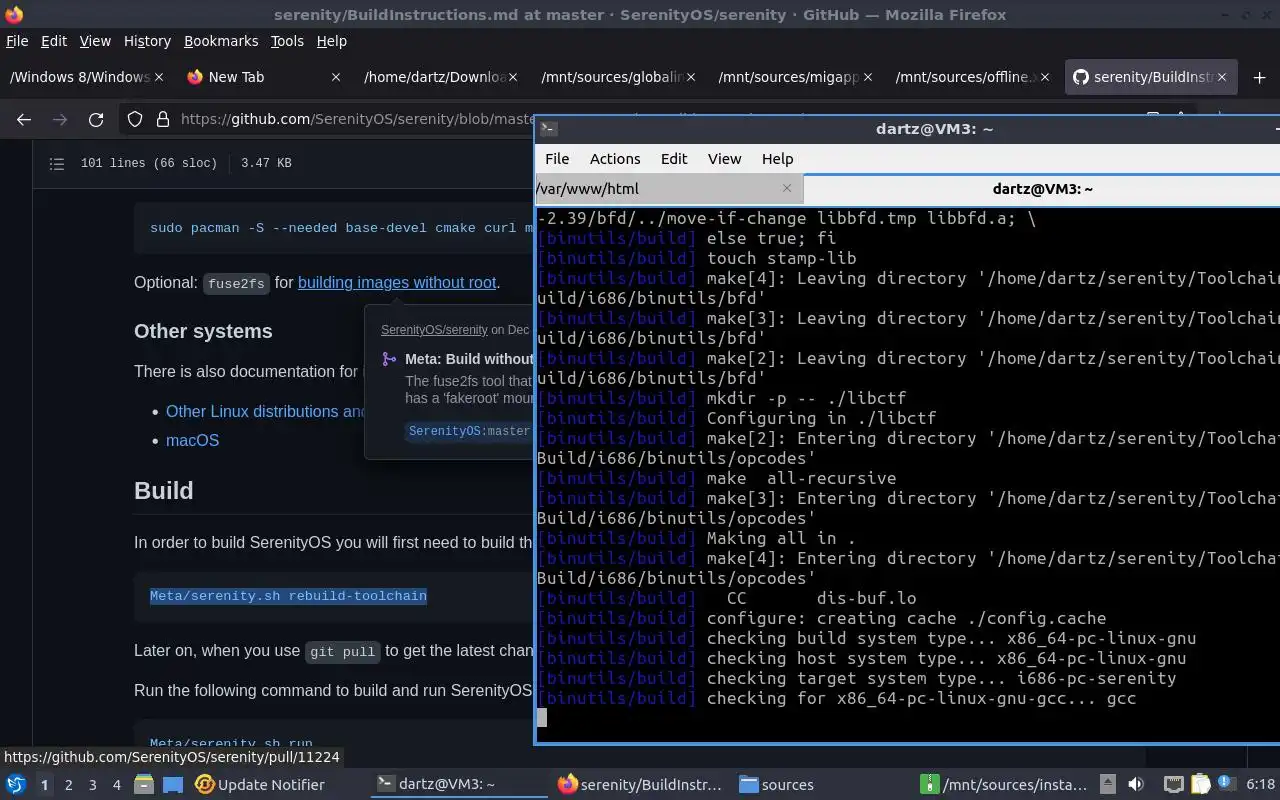This screenshot has height=800, width=1280.
Task: Switch to dartz@VM3 terminal tab
Action: click(x=1042, y=188)
